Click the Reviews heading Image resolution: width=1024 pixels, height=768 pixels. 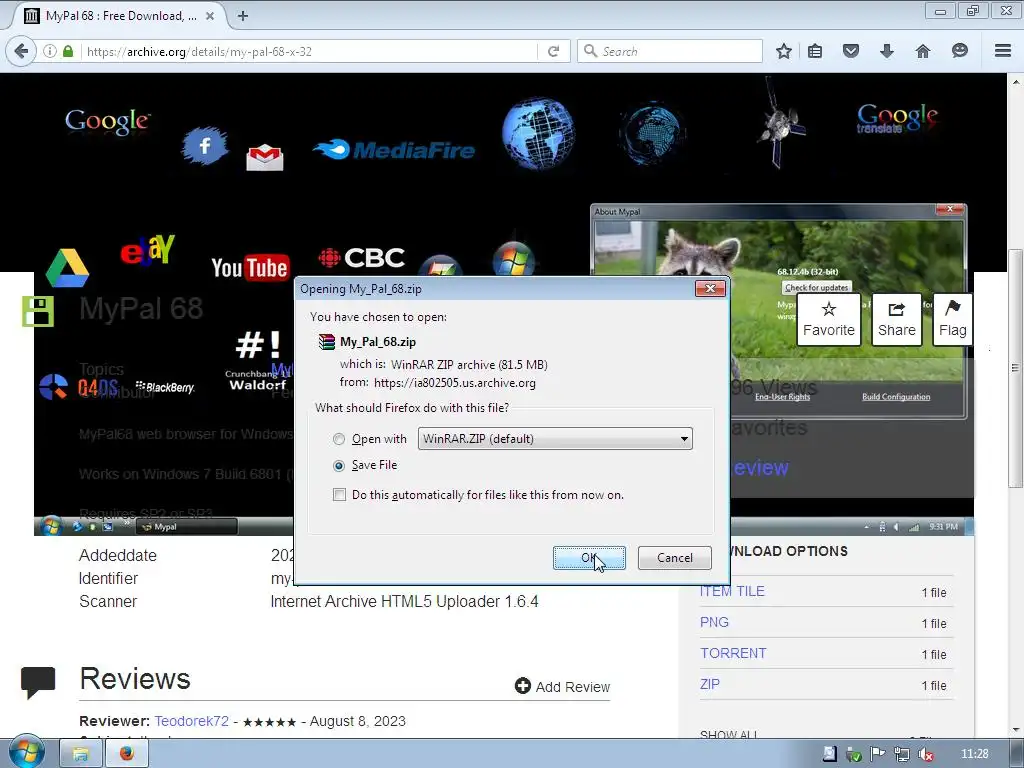(135, 679)
